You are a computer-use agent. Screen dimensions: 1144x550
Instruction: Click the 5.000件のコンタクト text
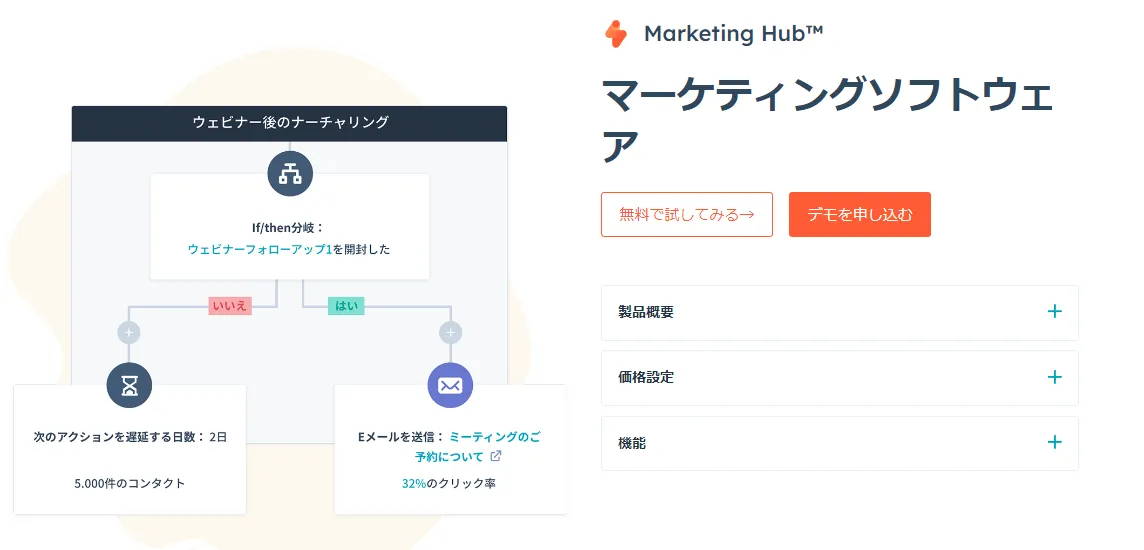(x=130, y=483)
